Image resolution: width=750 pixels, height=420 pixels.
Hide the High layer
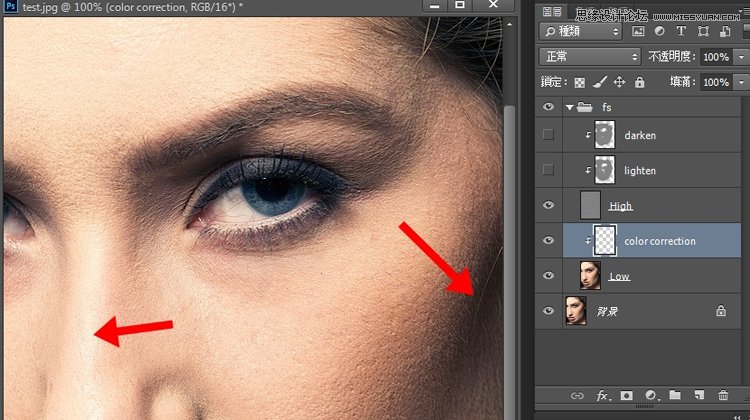[548, 205]
